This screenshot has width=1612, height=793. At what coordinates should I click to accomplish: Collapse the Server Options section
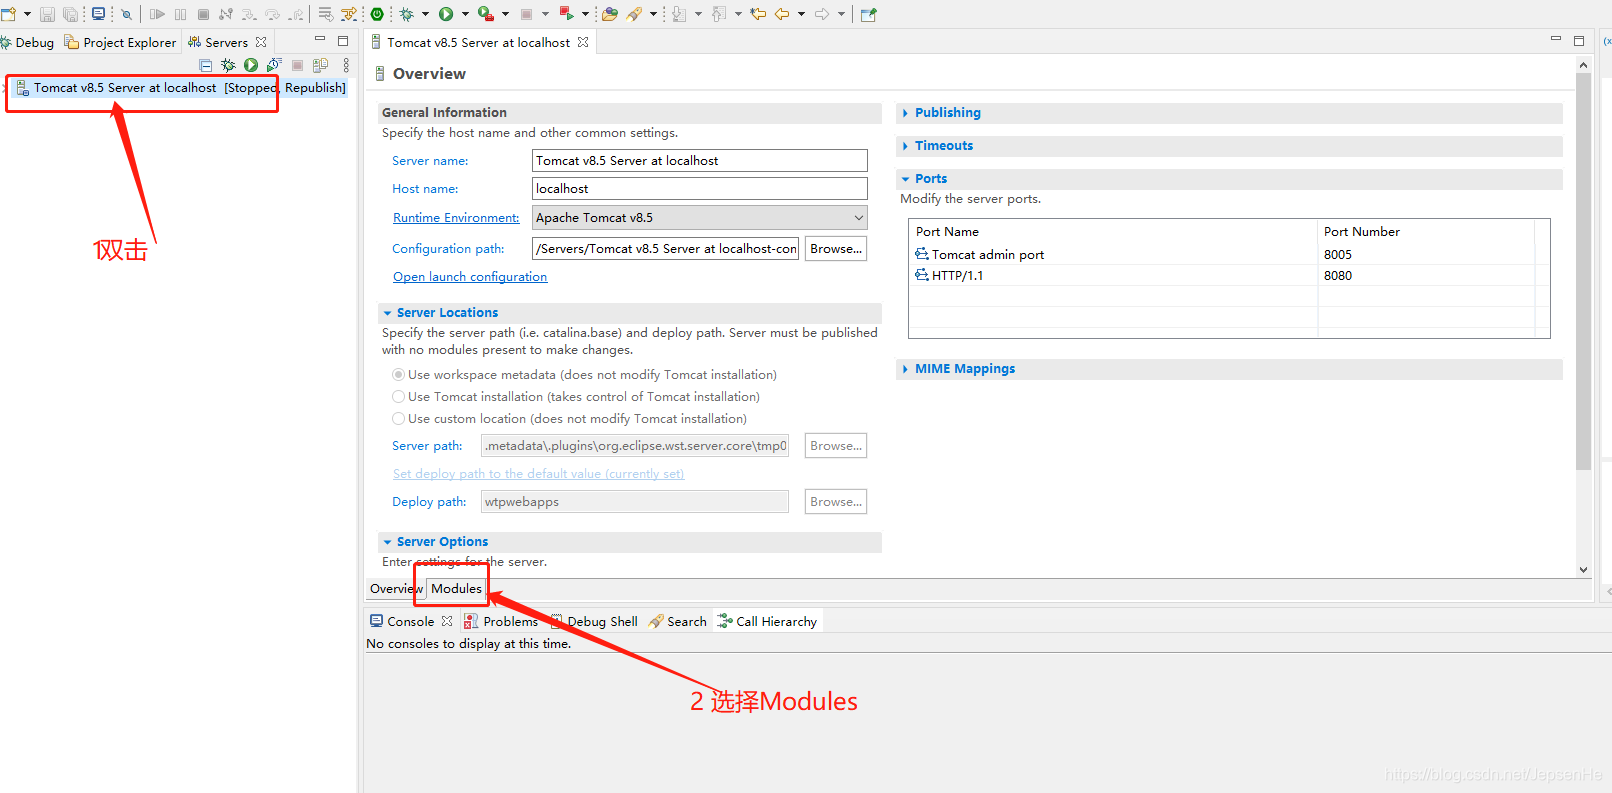click(387, 542)
